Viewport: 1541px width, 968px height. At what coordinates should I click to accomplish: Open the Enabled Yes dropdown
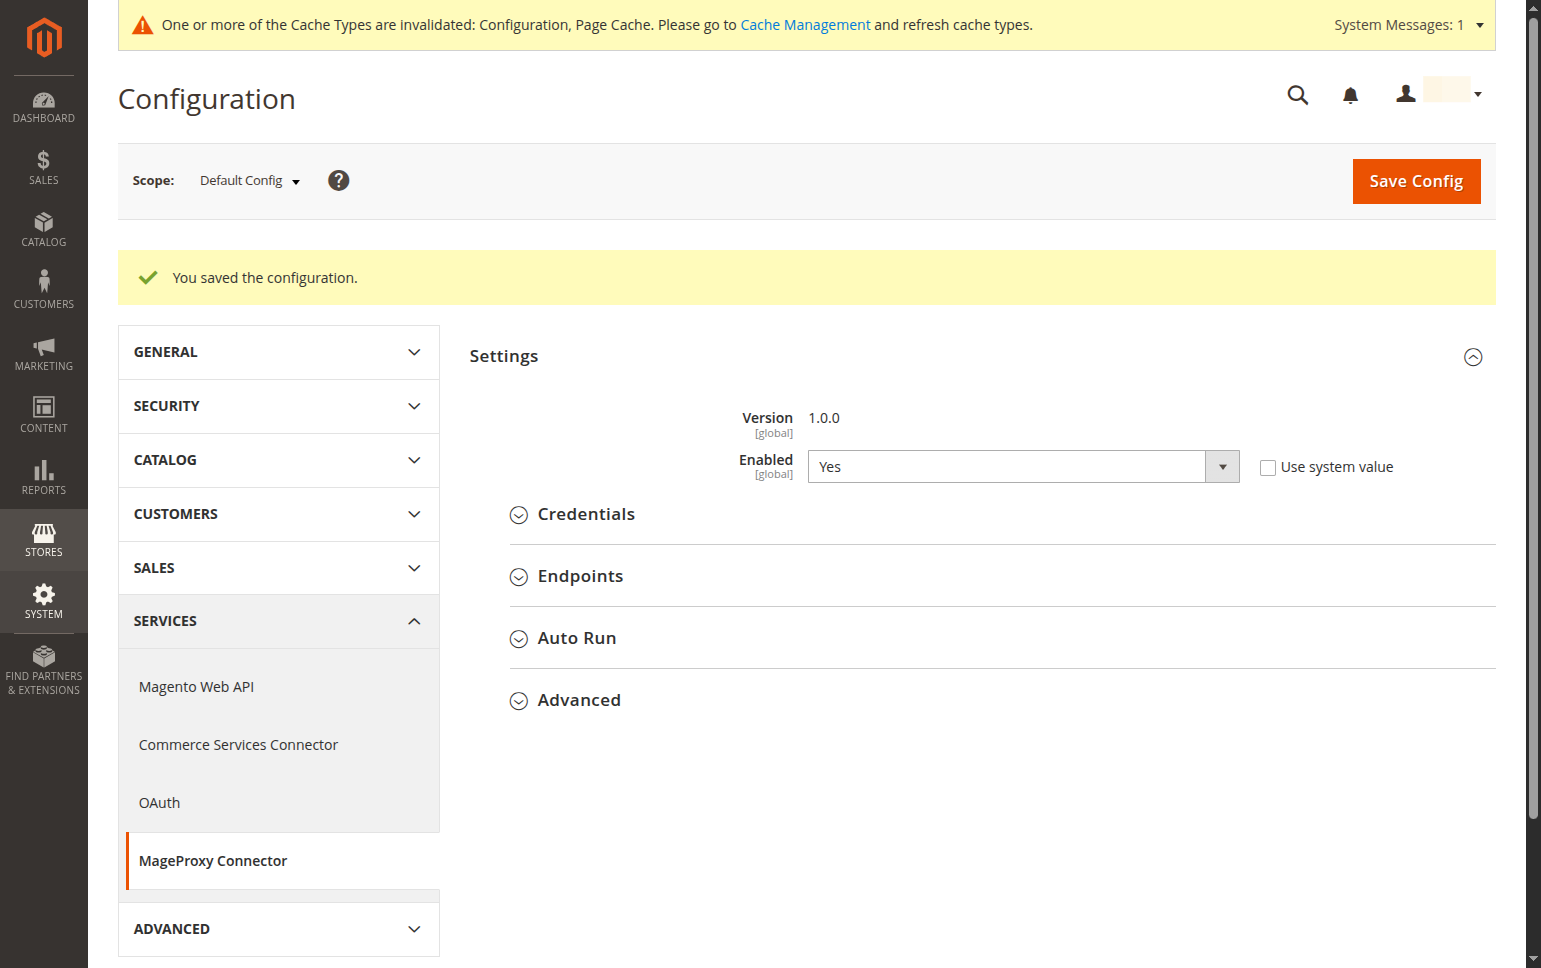click(x=1023, y=467)
